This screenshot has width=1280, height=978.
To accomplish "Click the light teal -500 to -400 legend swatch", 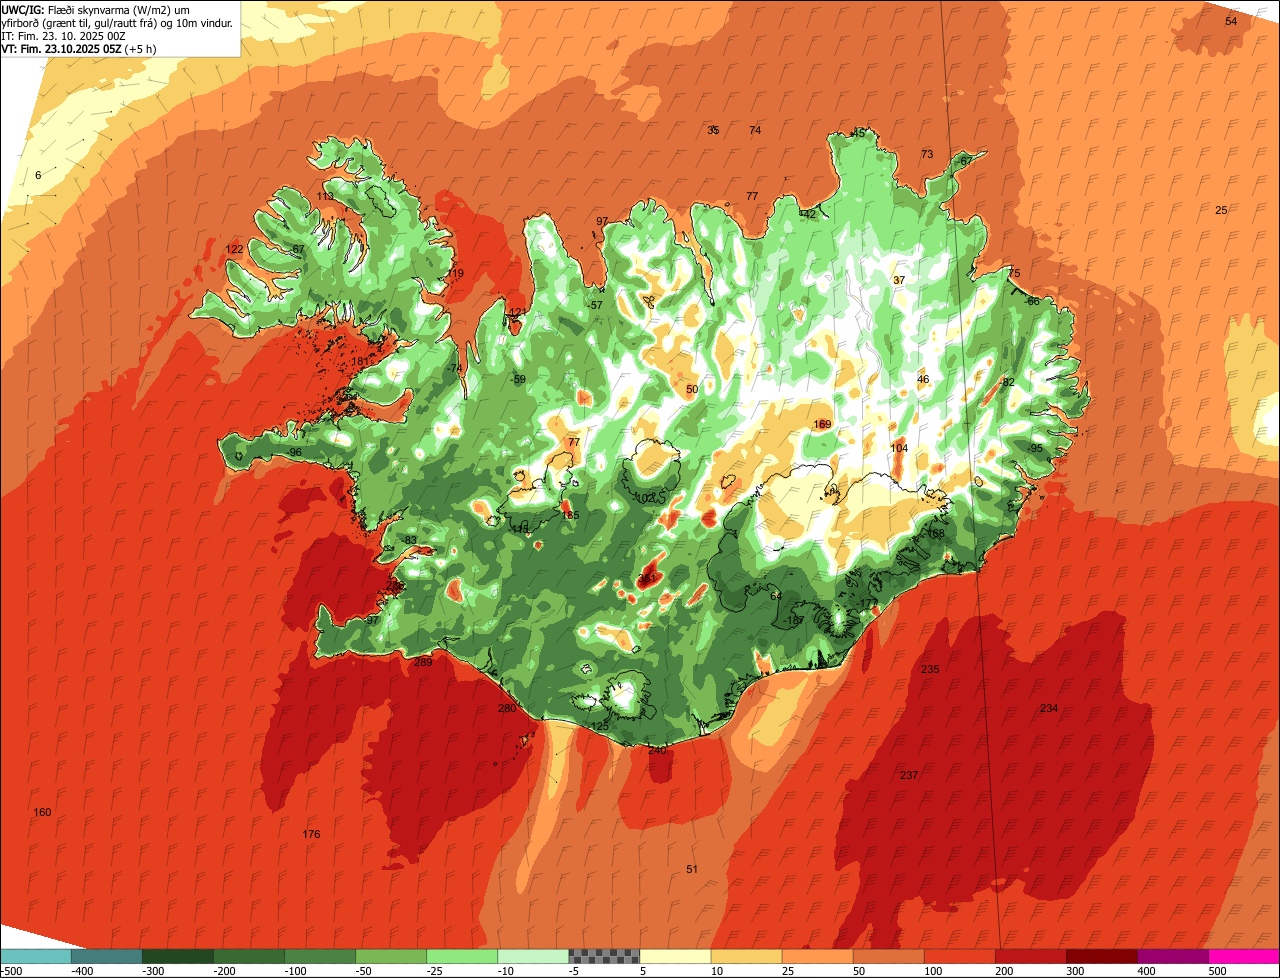I will [36, 956].
